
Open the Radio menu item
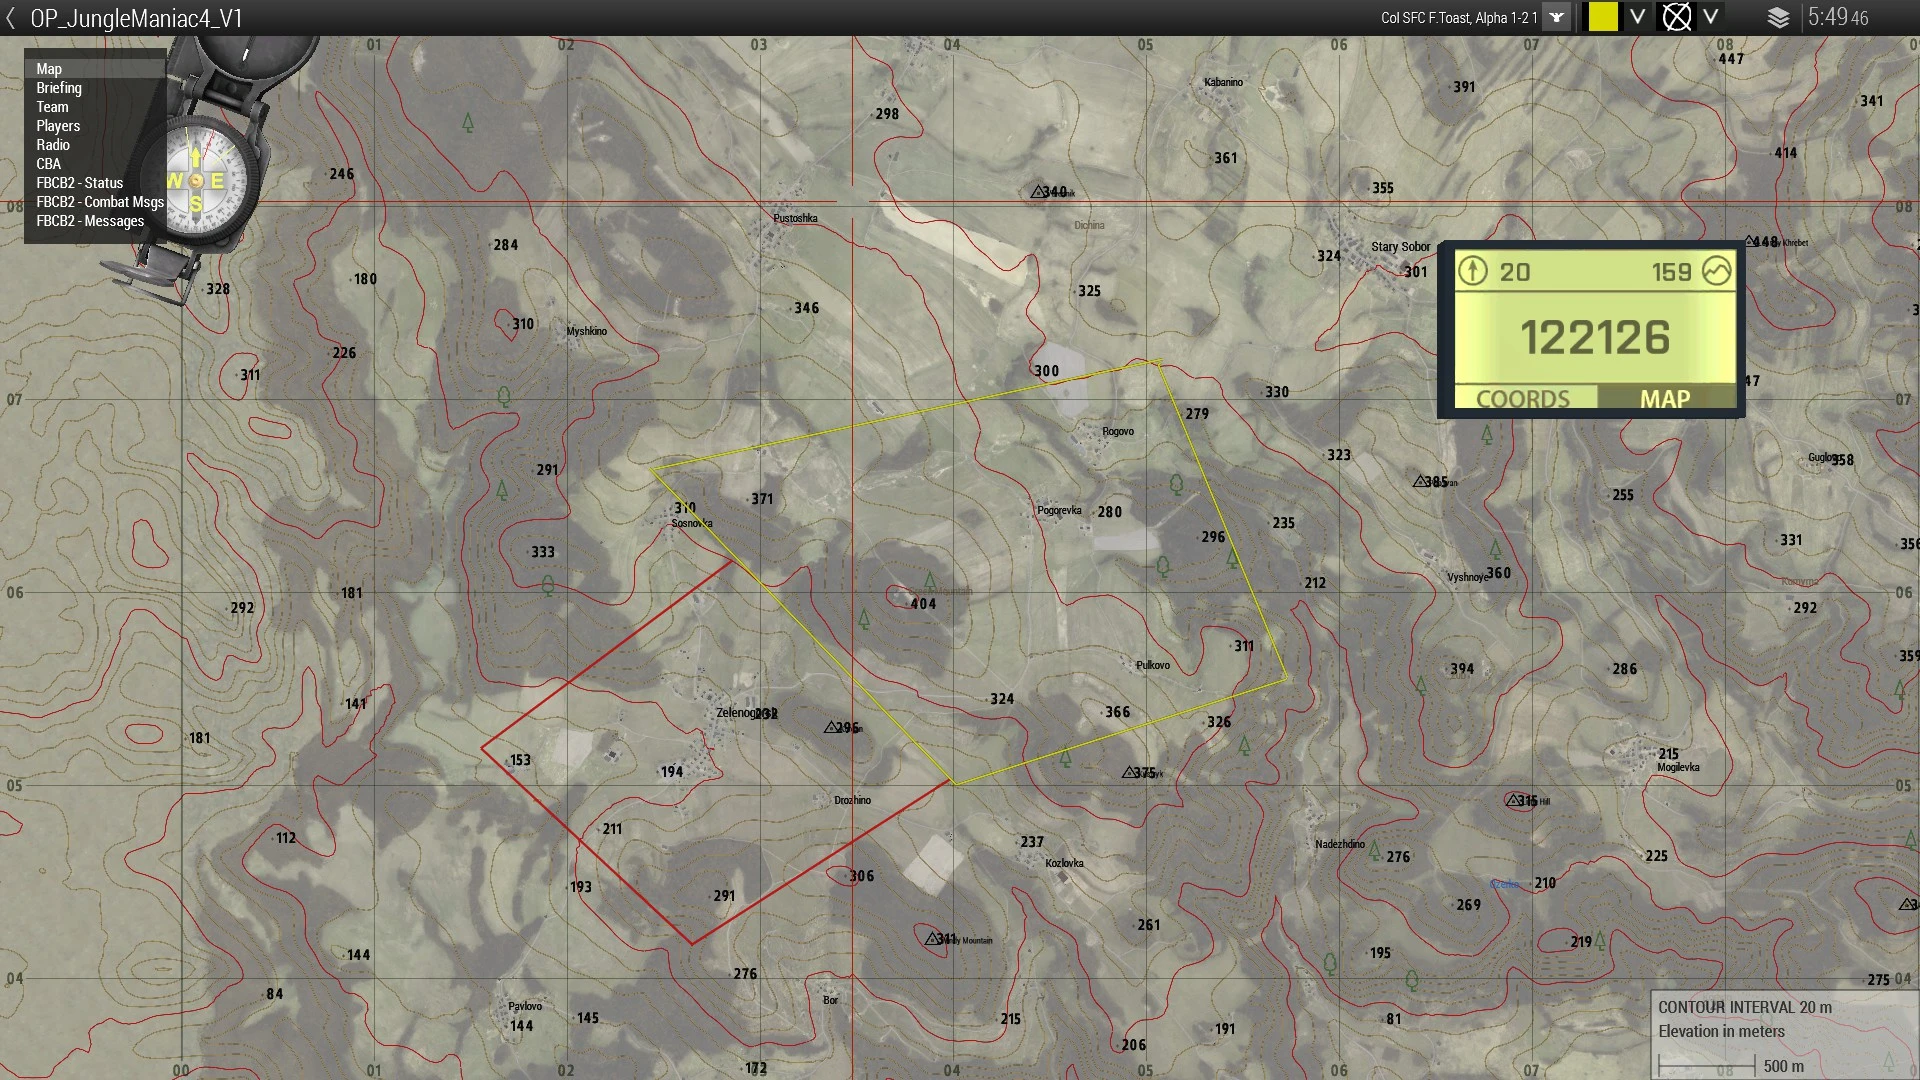tap(53, 145)
